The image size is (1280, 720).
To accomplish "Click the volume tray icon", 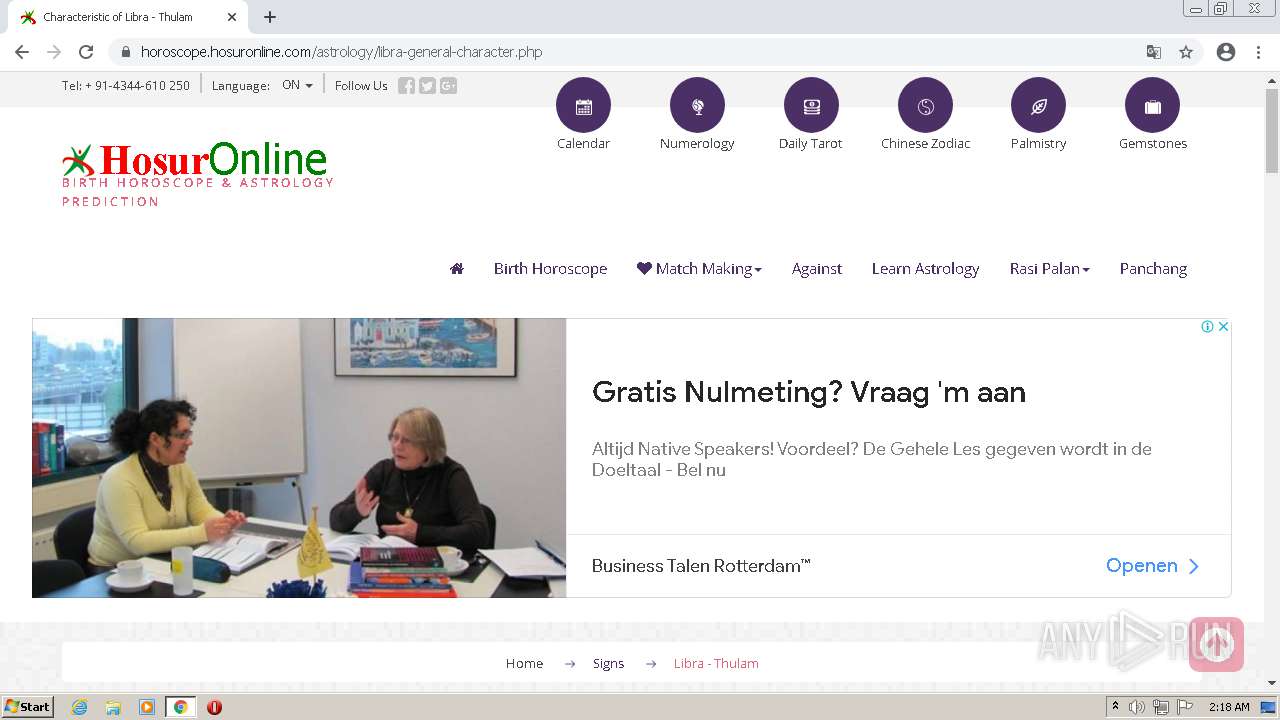I will click(1137, 707).
